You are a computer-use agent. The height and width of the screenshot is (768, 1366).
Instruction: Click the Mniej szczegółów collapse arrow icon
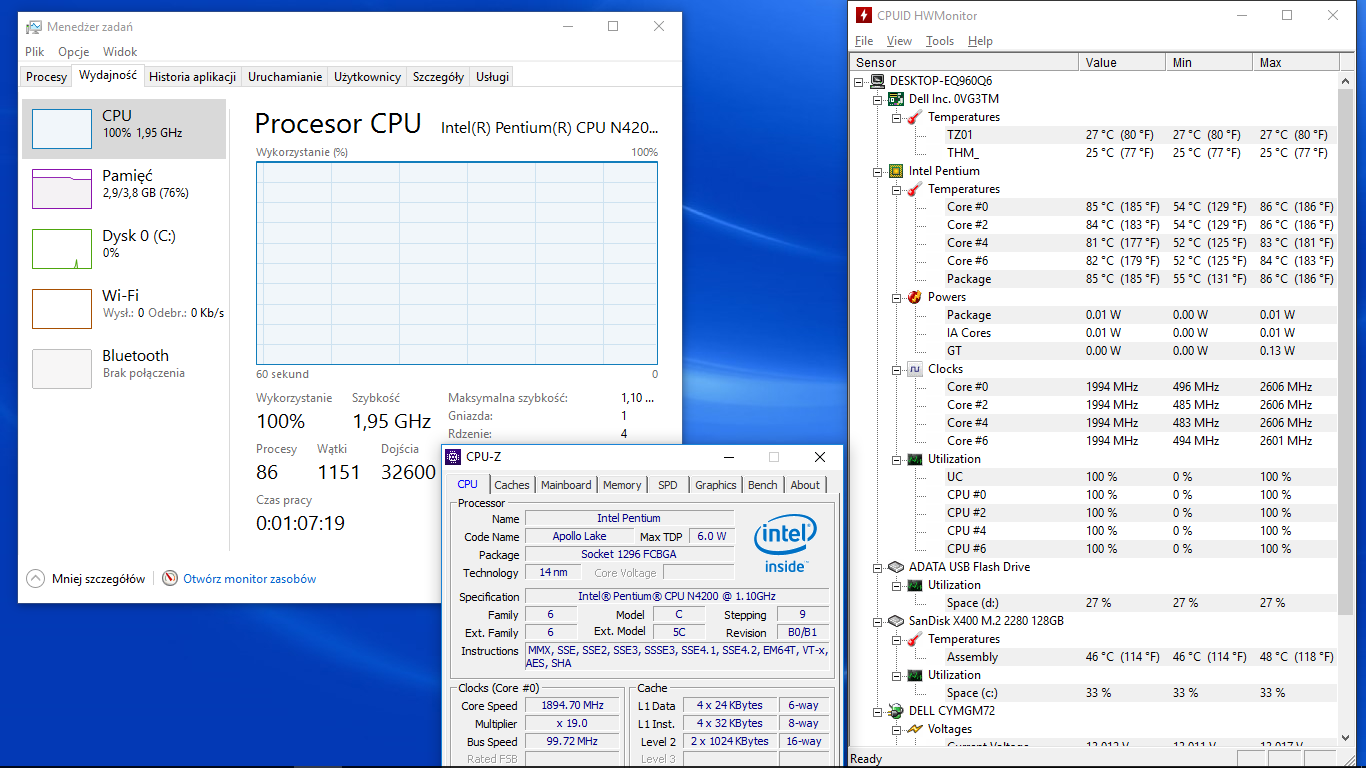(35, 578)
